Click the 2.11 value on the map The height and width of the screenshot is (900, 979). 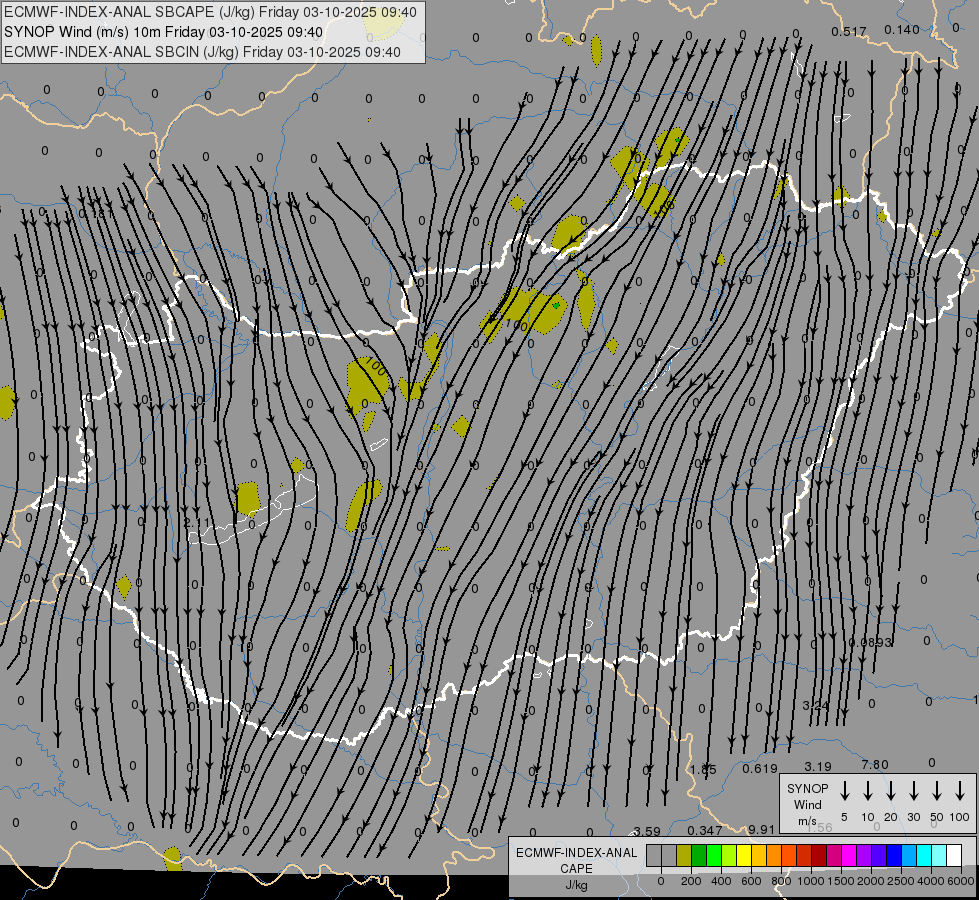point(197,523)
